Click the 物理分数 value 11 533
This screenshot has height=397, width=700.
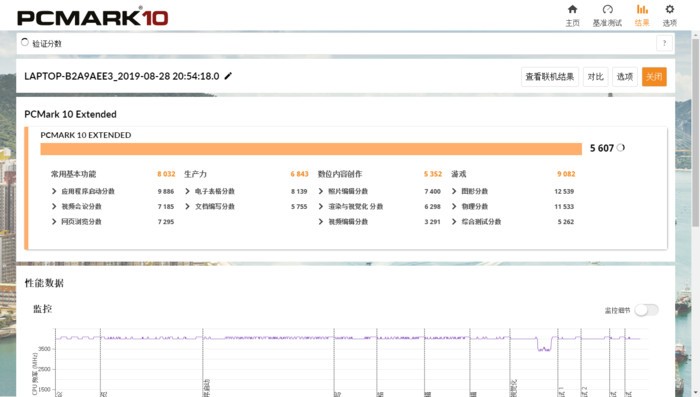click(x=564, y=206)
